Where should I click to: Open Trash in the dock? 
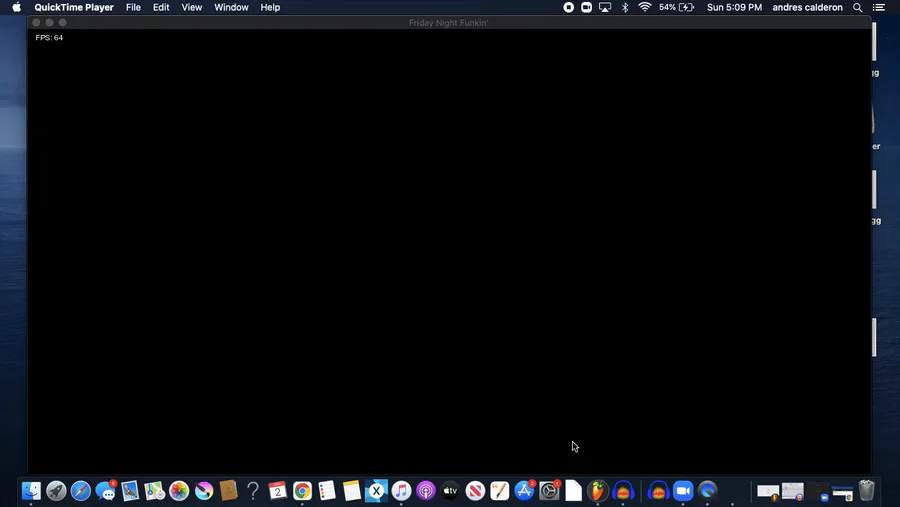pyautogui.click(x=867, y=491)
